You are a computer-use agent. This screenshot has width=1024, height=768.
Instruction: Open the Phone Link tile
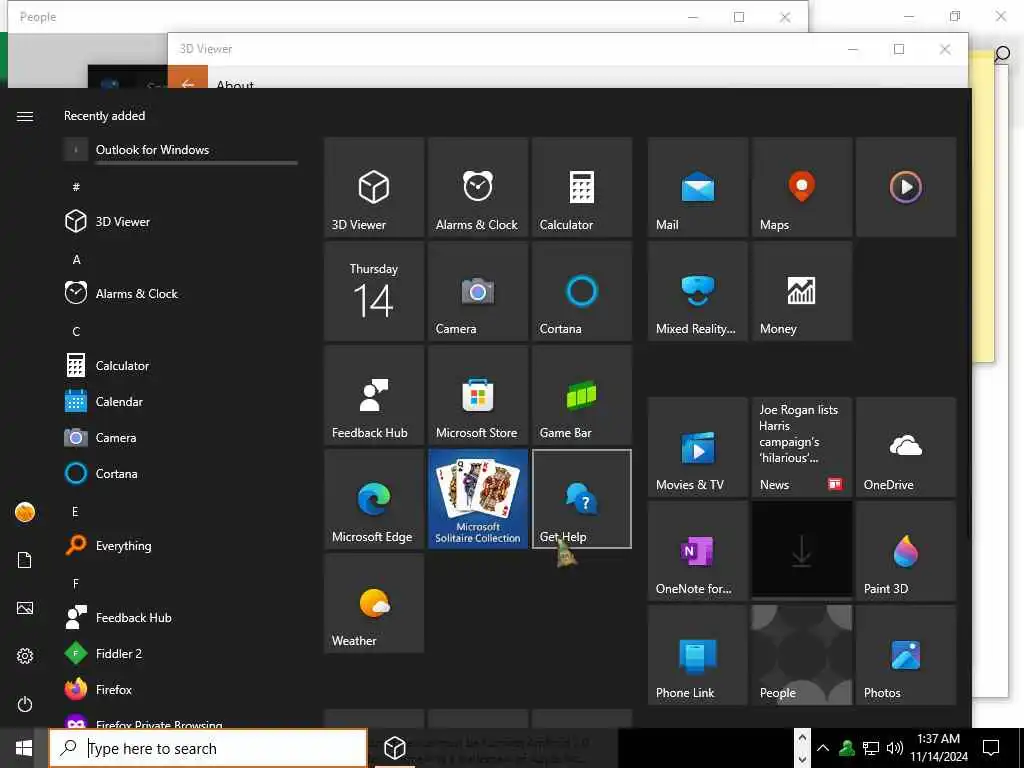point(697,654)
